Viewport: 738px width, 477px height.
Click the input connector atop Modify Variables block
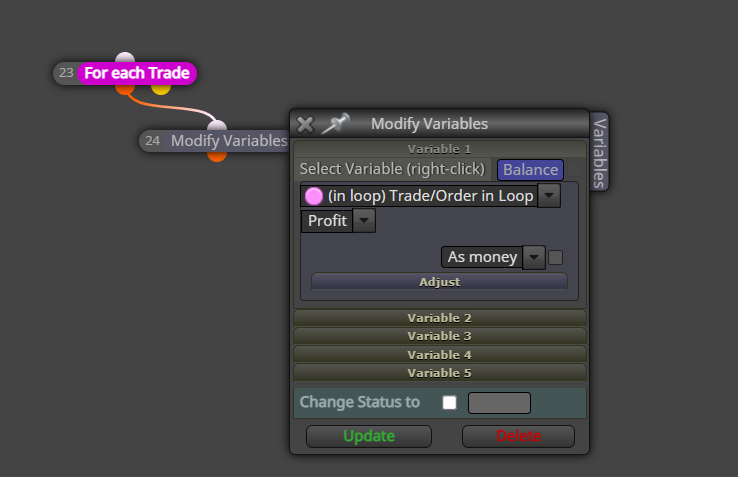(217, 126)
